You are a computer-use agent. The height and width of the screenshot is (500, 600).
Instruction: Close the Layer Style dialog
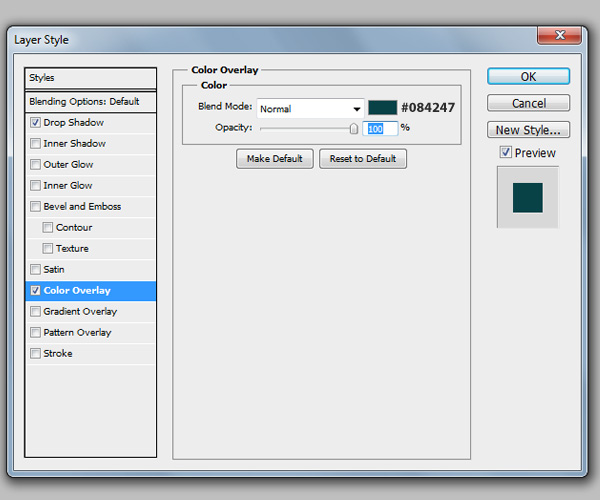560,36
